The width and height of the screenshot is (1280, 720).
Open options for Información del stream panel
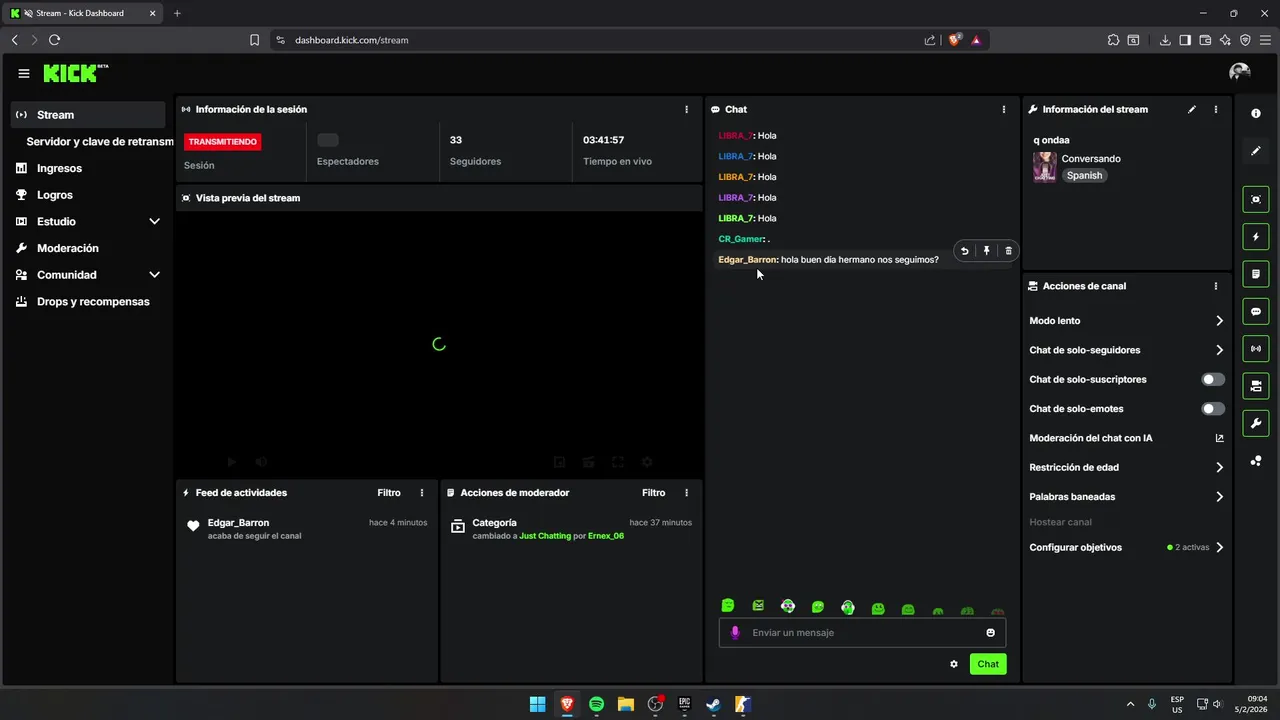[x=1216, y=109]
